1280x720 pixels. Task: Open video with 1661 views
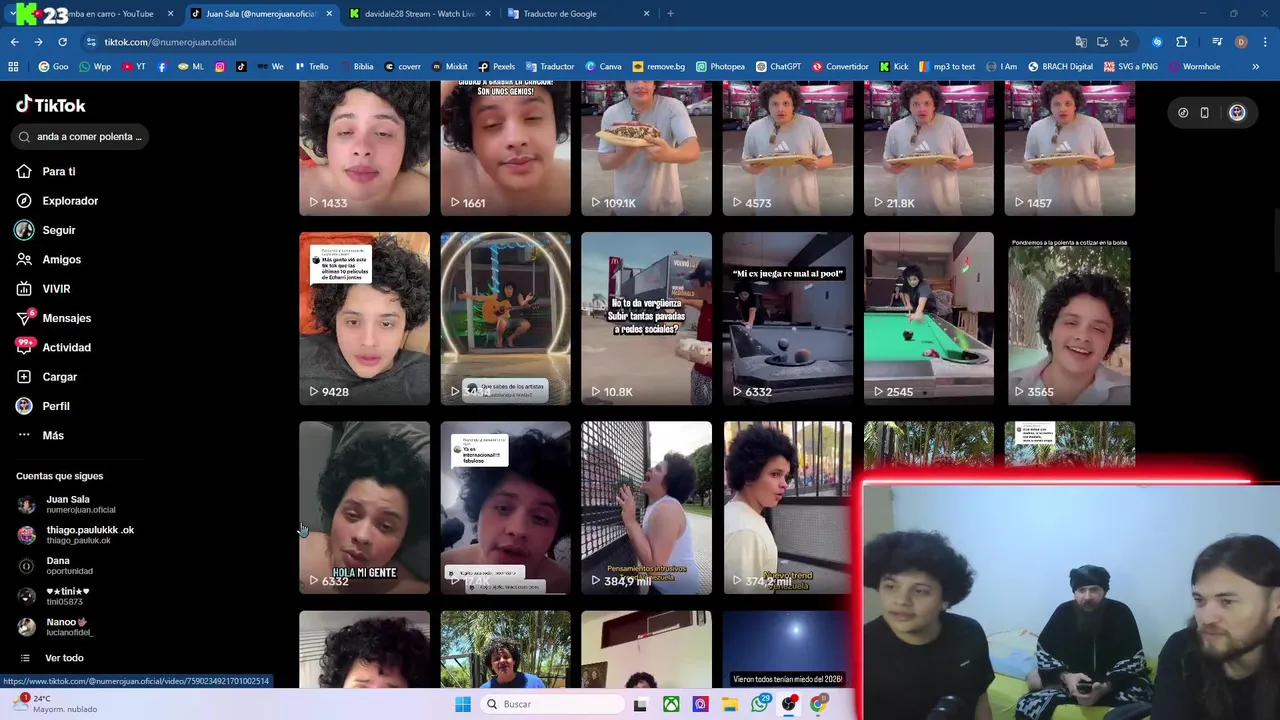click(506, 148)
